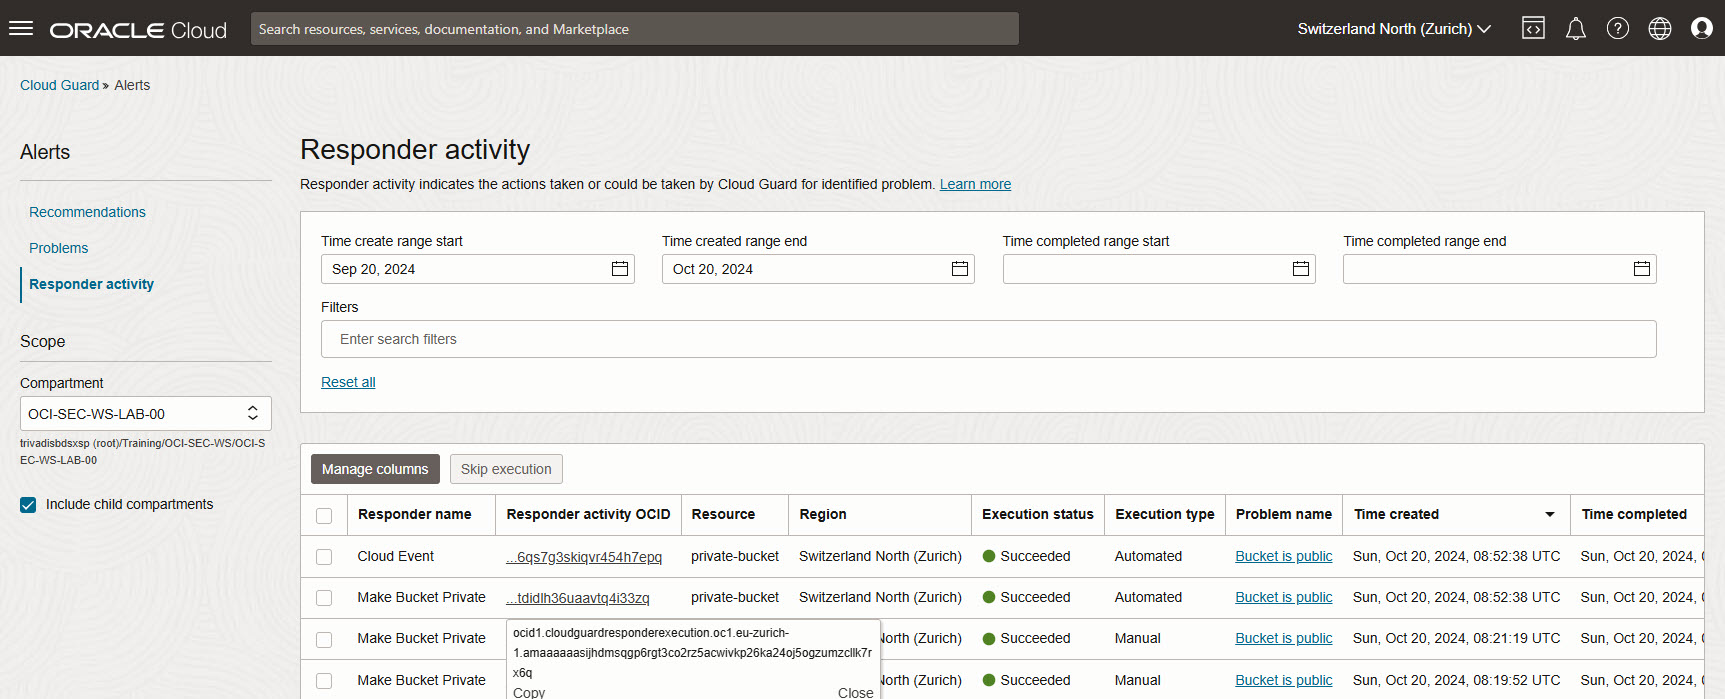Click the Manage columns button
The width and height of the screenshot is (1725, 699).
coord(375,469)
